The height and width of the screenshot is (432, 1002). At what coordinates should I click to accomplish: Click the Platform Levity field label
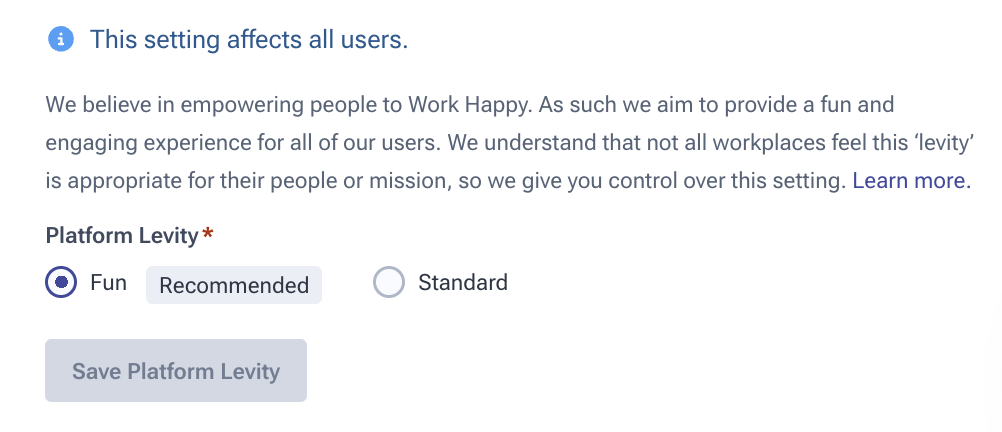[122, 236]
